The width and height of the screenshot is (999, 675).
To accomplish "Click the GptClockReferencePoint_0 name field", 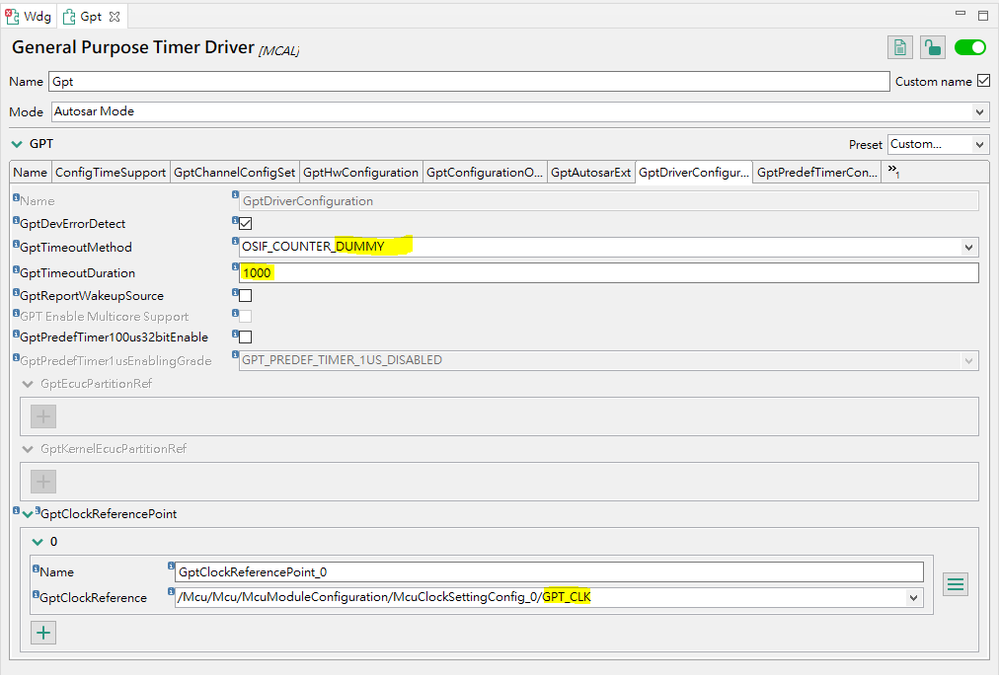I will coord(549,572).
